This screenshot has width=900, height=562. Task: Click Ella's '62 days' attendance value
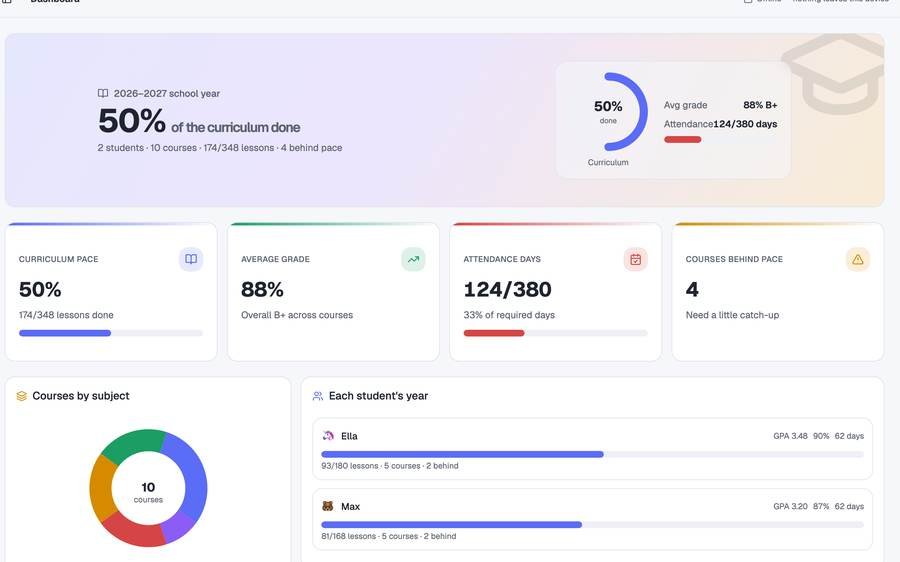(849, 436)
